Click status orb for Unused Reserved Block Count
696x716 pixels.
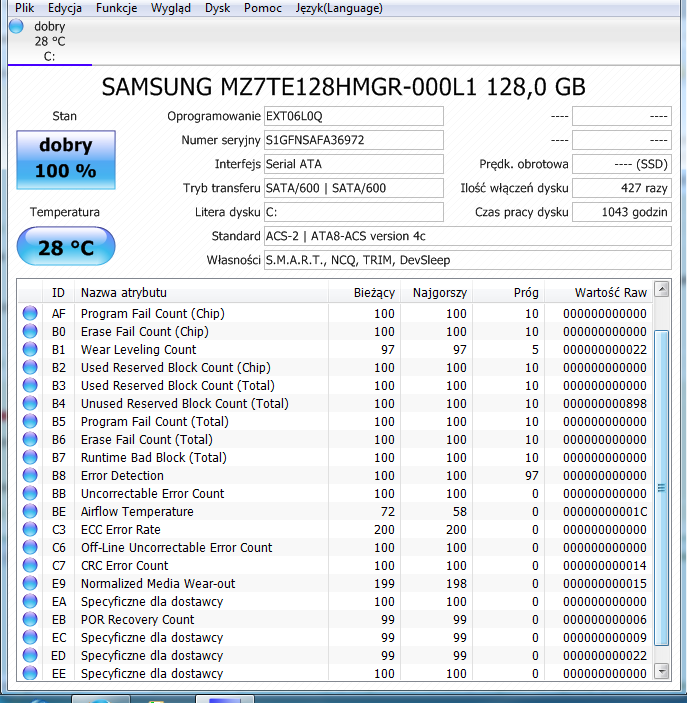(30, 403)
